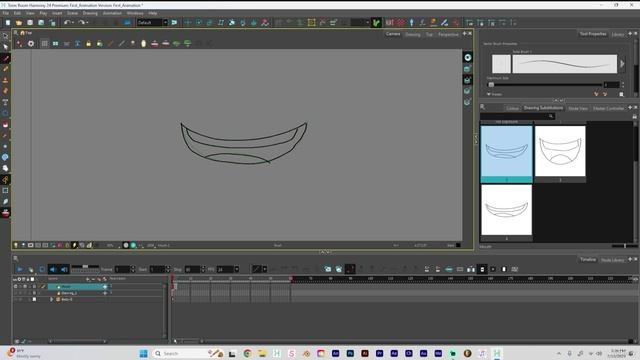The width and height of the screenshot is (640, 360).
Task: Toggle the bottom-left light bulb in Camera status bar
Action: coord(16,245)
